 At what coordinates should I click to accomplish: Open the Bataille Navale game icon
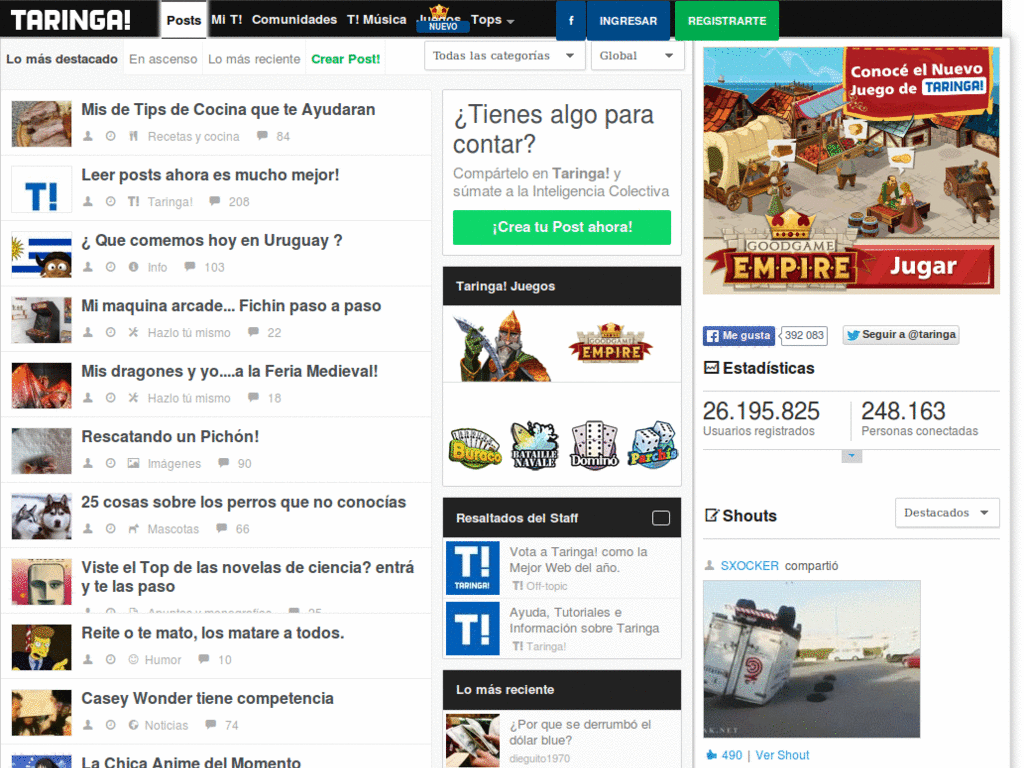click(x=534, y=445)
